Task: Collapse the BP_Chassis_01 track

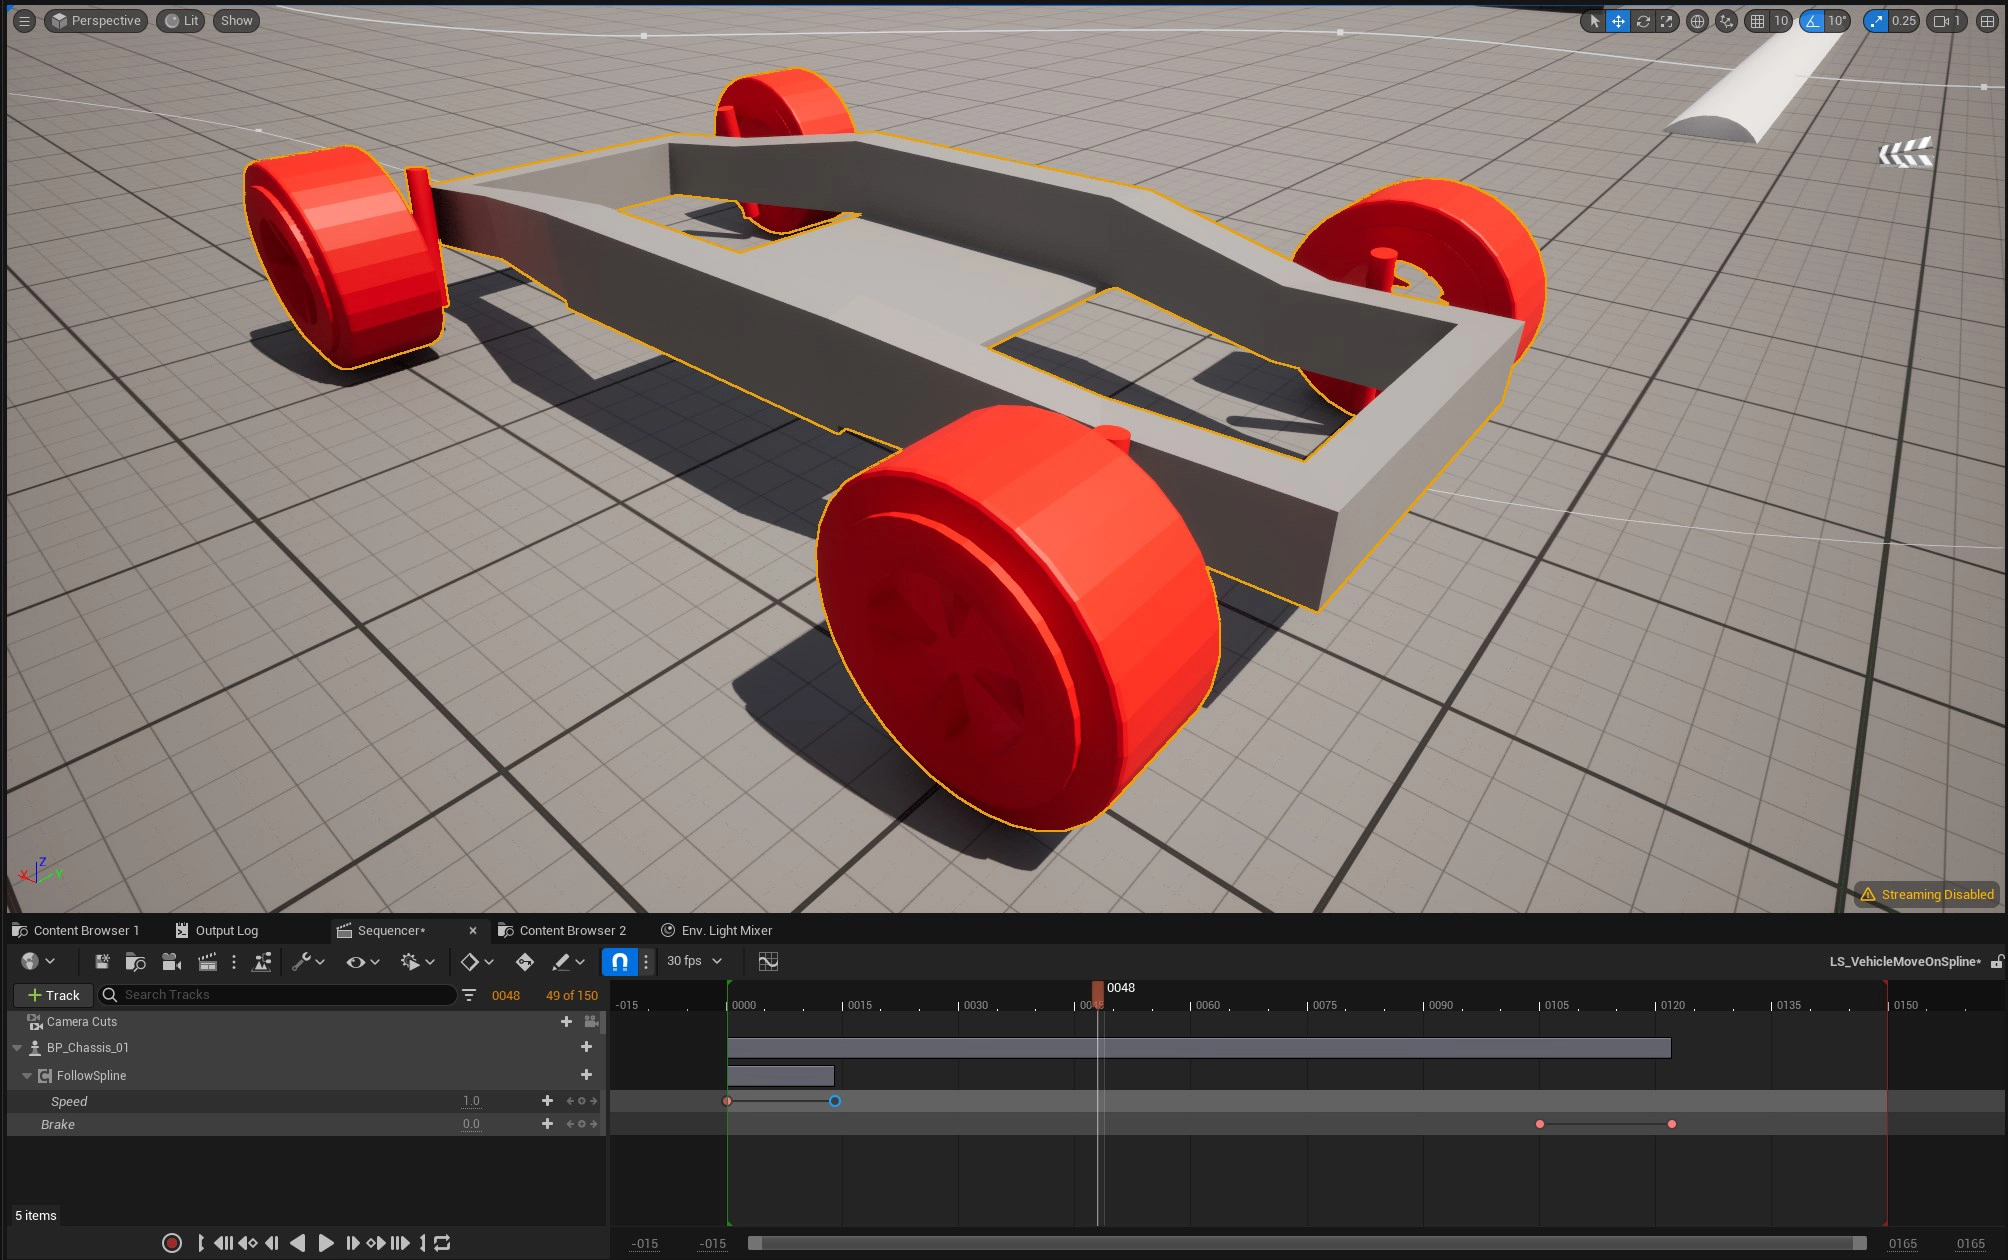Action: (x=16, y=1047)
